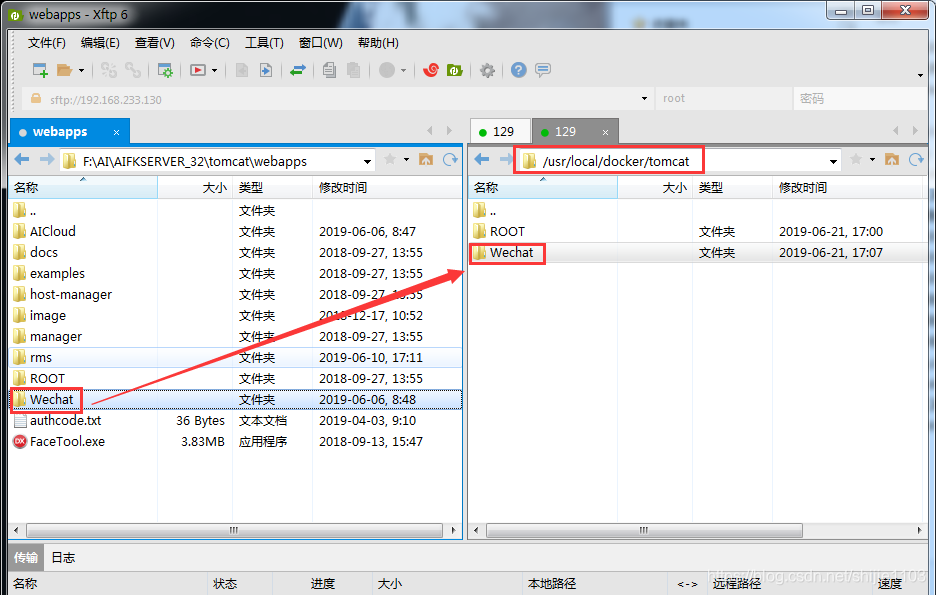Open Help with the question mark icon
The image size is (936, 595).
pos(519,70)
